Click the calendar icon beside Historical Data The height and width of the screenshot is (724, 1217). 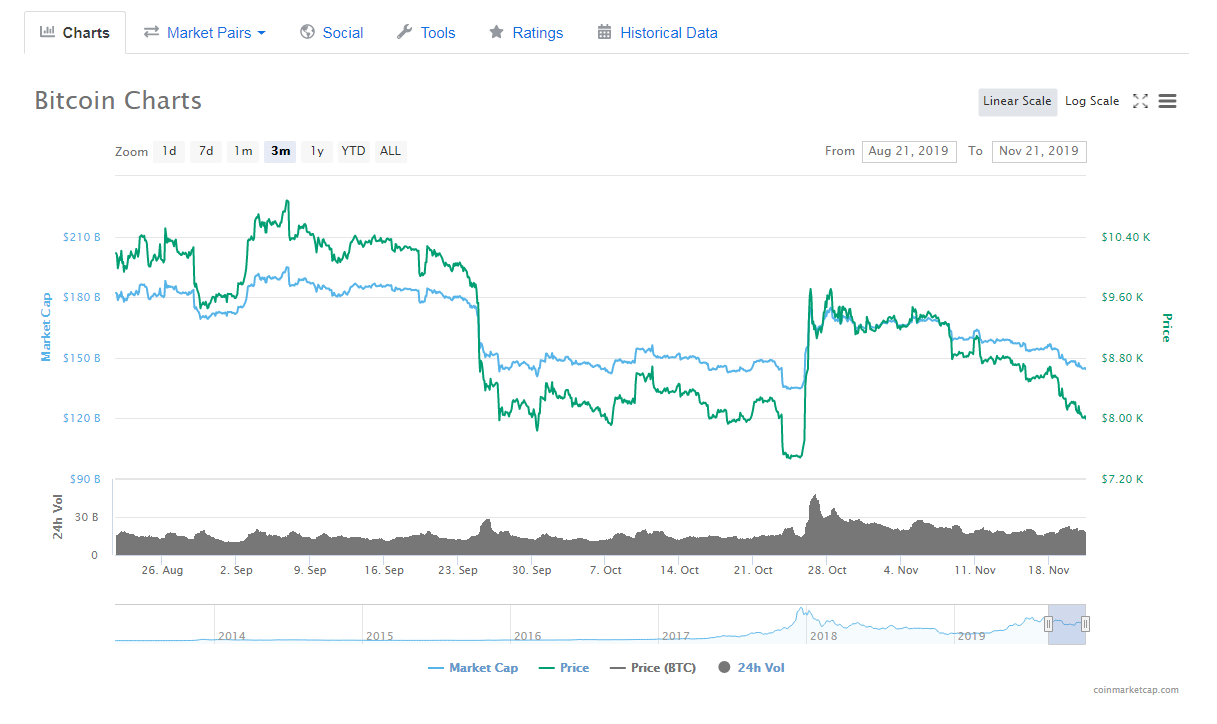[604, 32]
